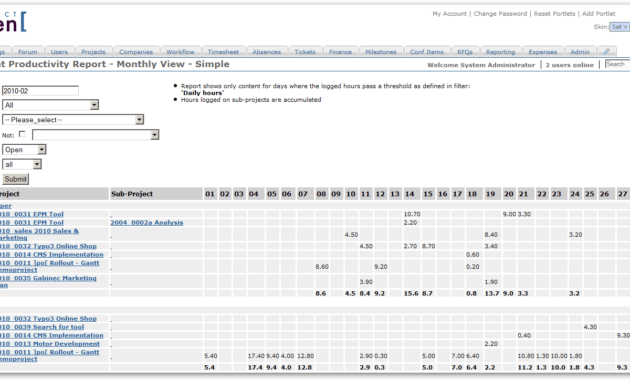Viewport: 630px width, 380px height.
Task: Click the 15.6 daily total
Action: tap(411, 294)
